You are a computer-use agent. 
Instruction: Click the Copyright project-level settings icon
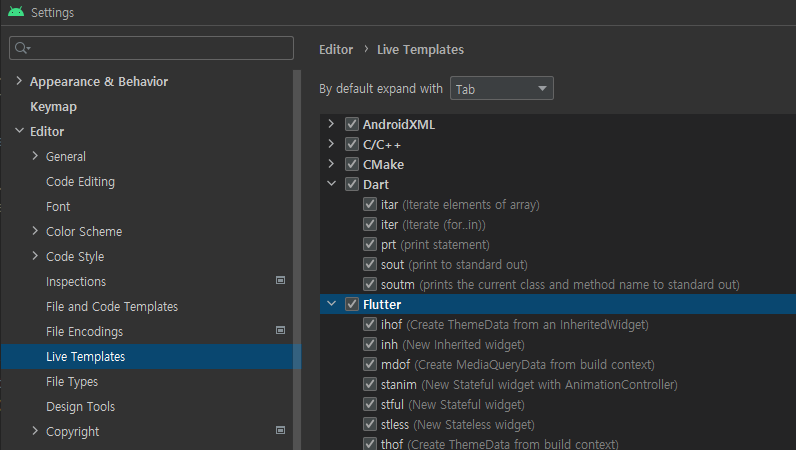tap(280, 430)
